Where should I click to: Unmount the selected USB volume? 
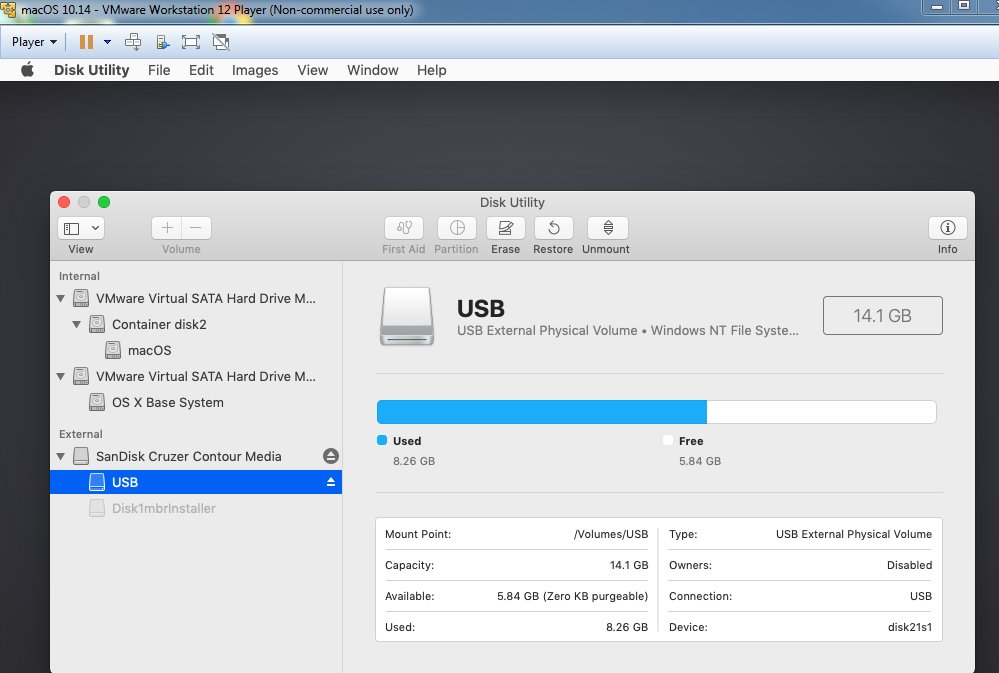coord(607,228)
